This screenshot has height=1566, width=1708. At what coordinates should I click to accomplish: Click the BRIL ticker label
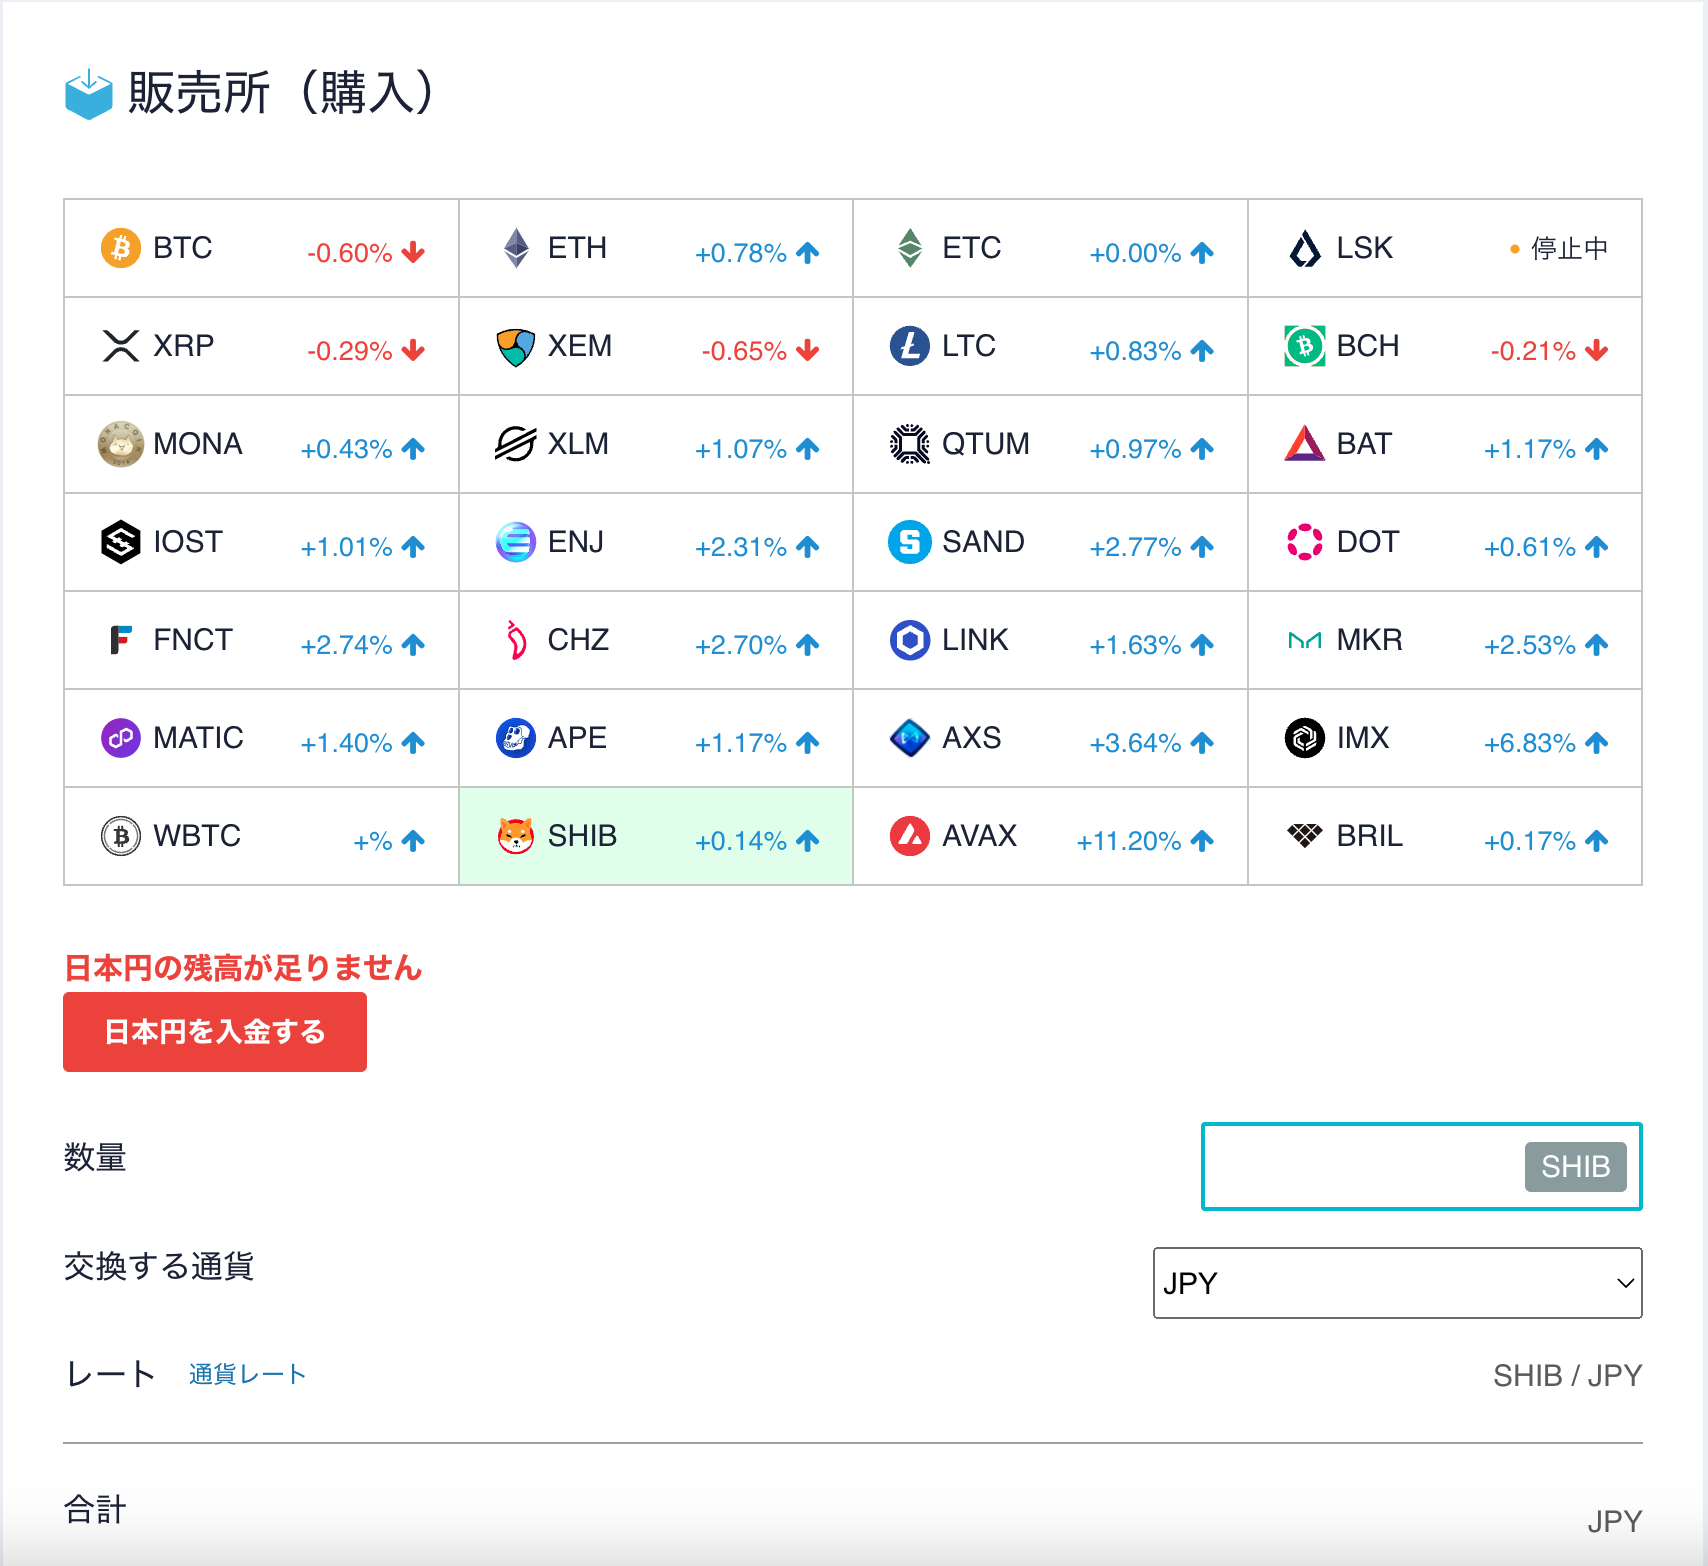click(x=1370, y=835)
